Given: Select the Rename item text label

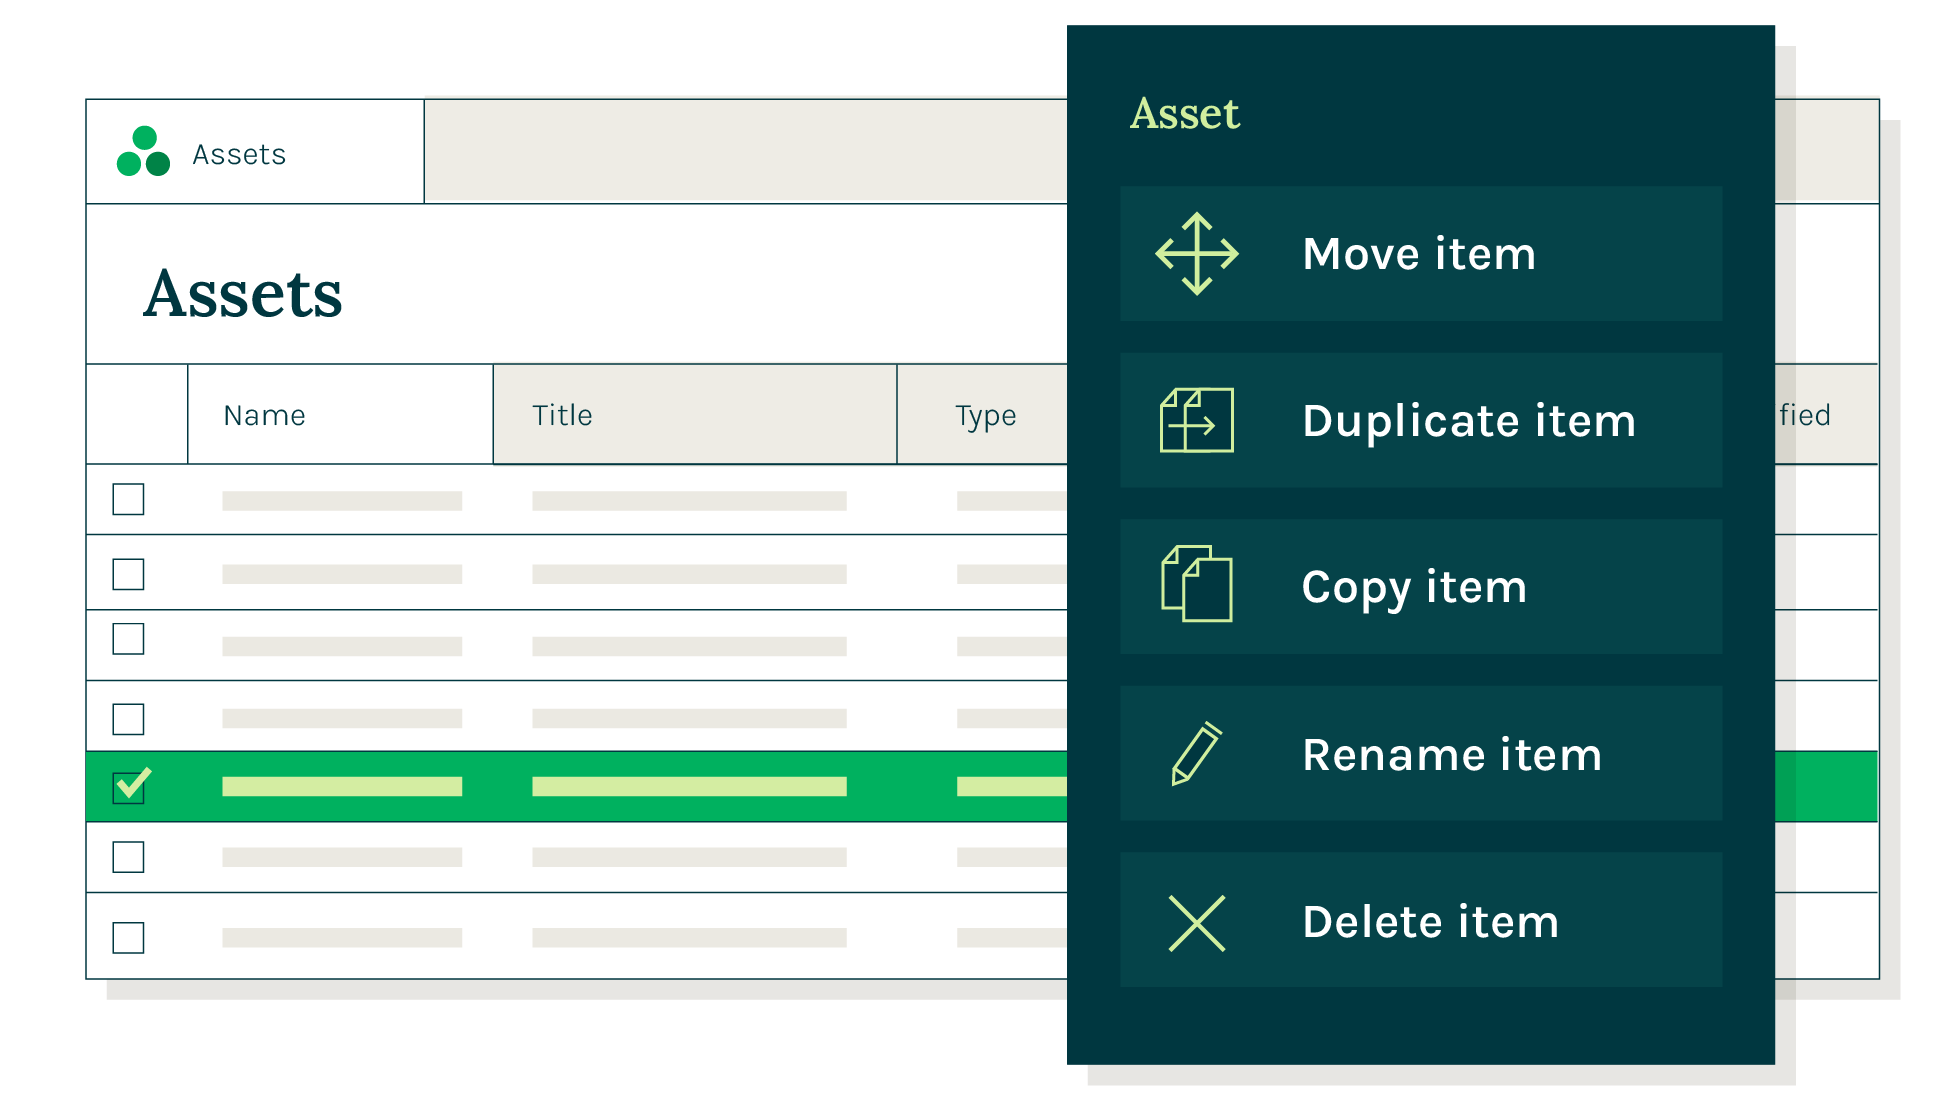Looking at the screenshot, I should (x=1452, y=755).
